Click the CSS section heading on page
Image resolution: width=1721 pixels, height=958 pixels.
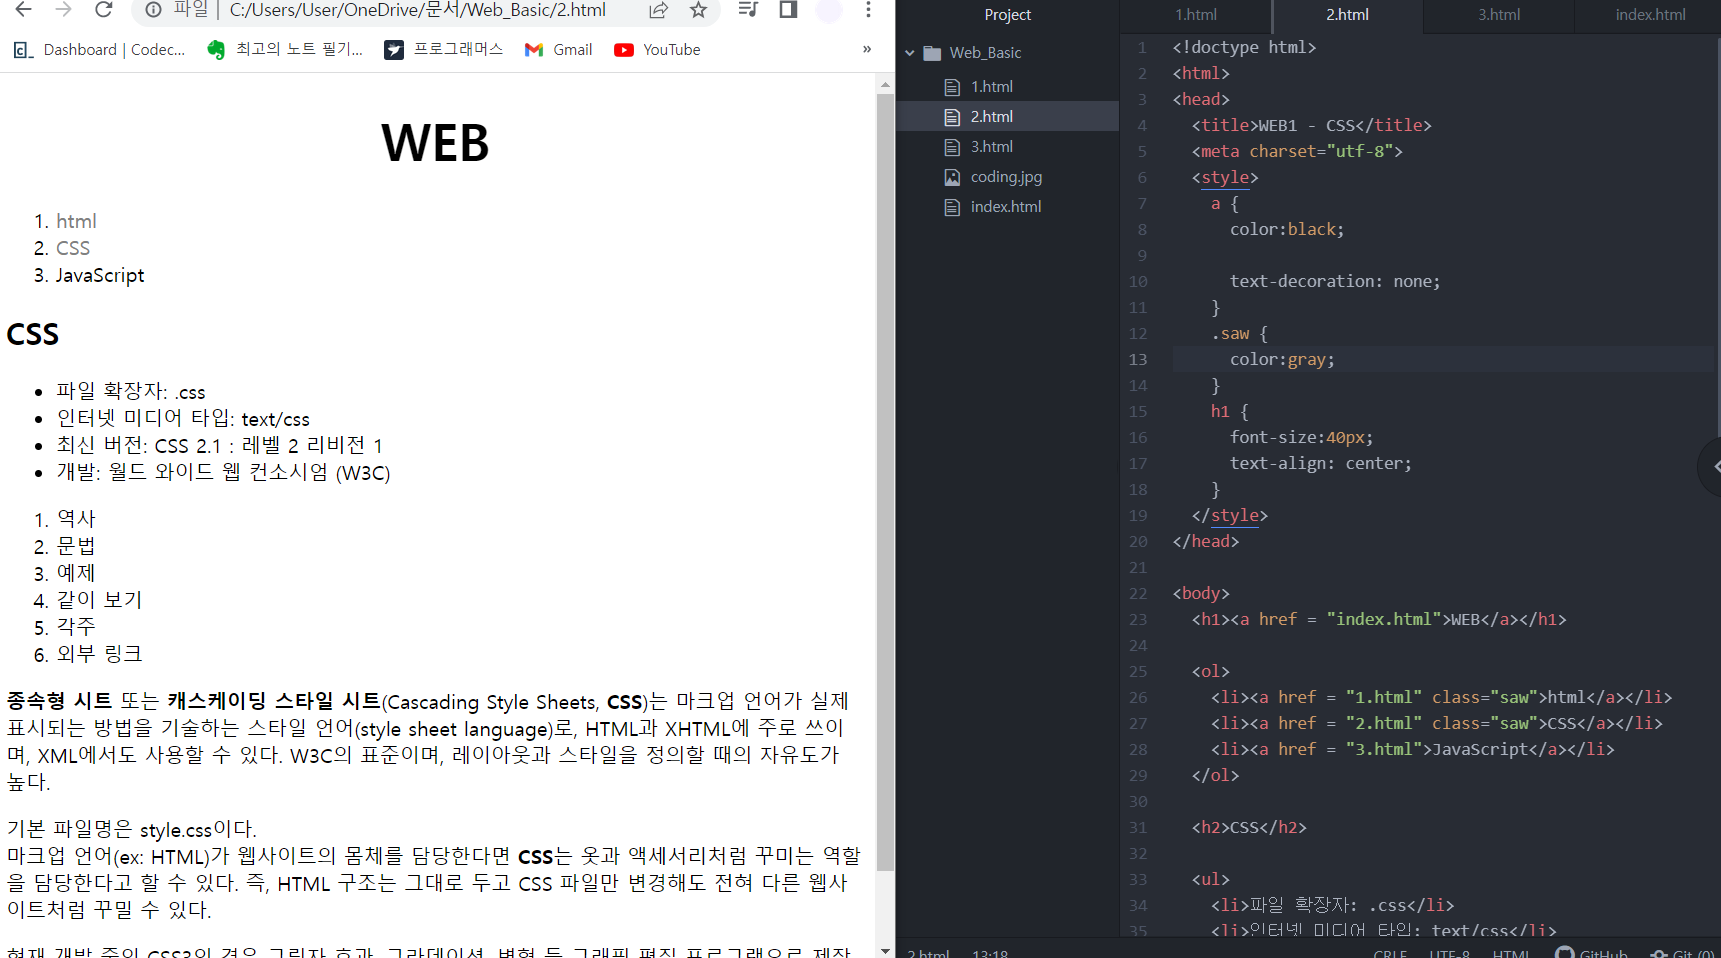pos(33,334)
